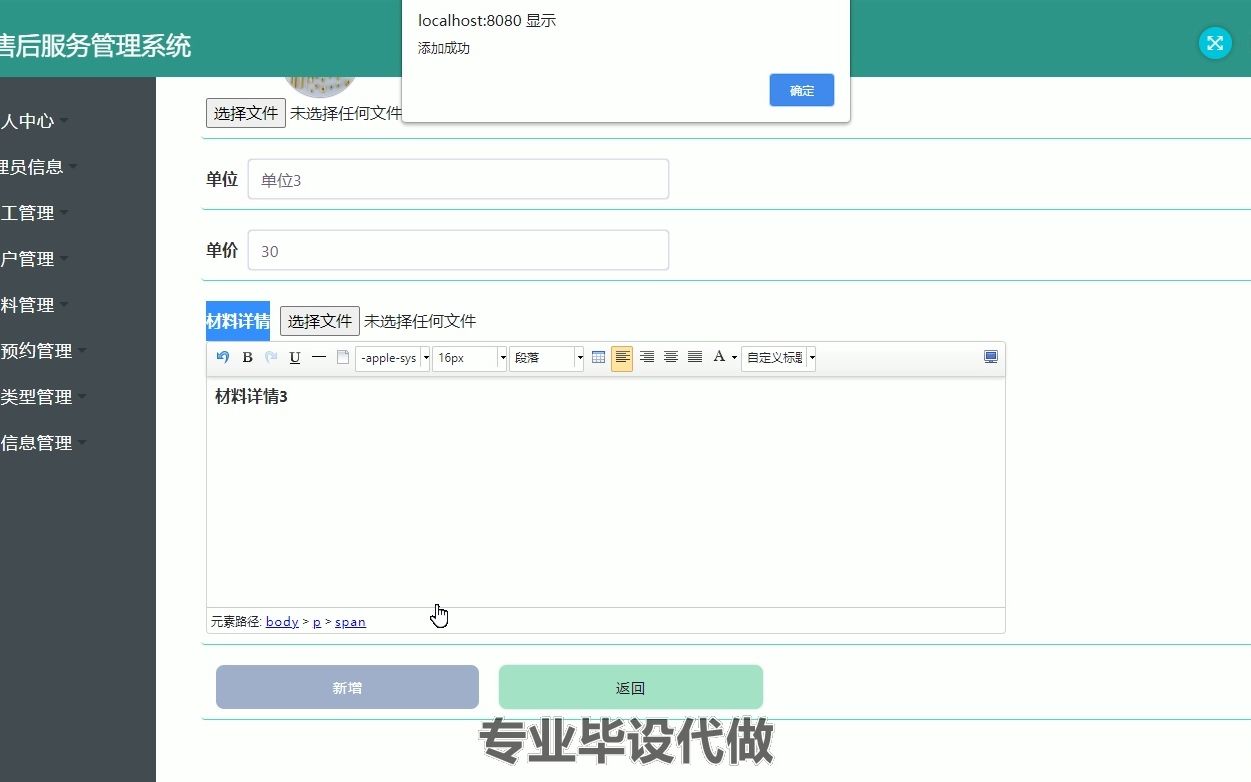Viewport: 1251px width, 782px height.
Task: Select the justify alignment icon
Action: tap(695, 357)
